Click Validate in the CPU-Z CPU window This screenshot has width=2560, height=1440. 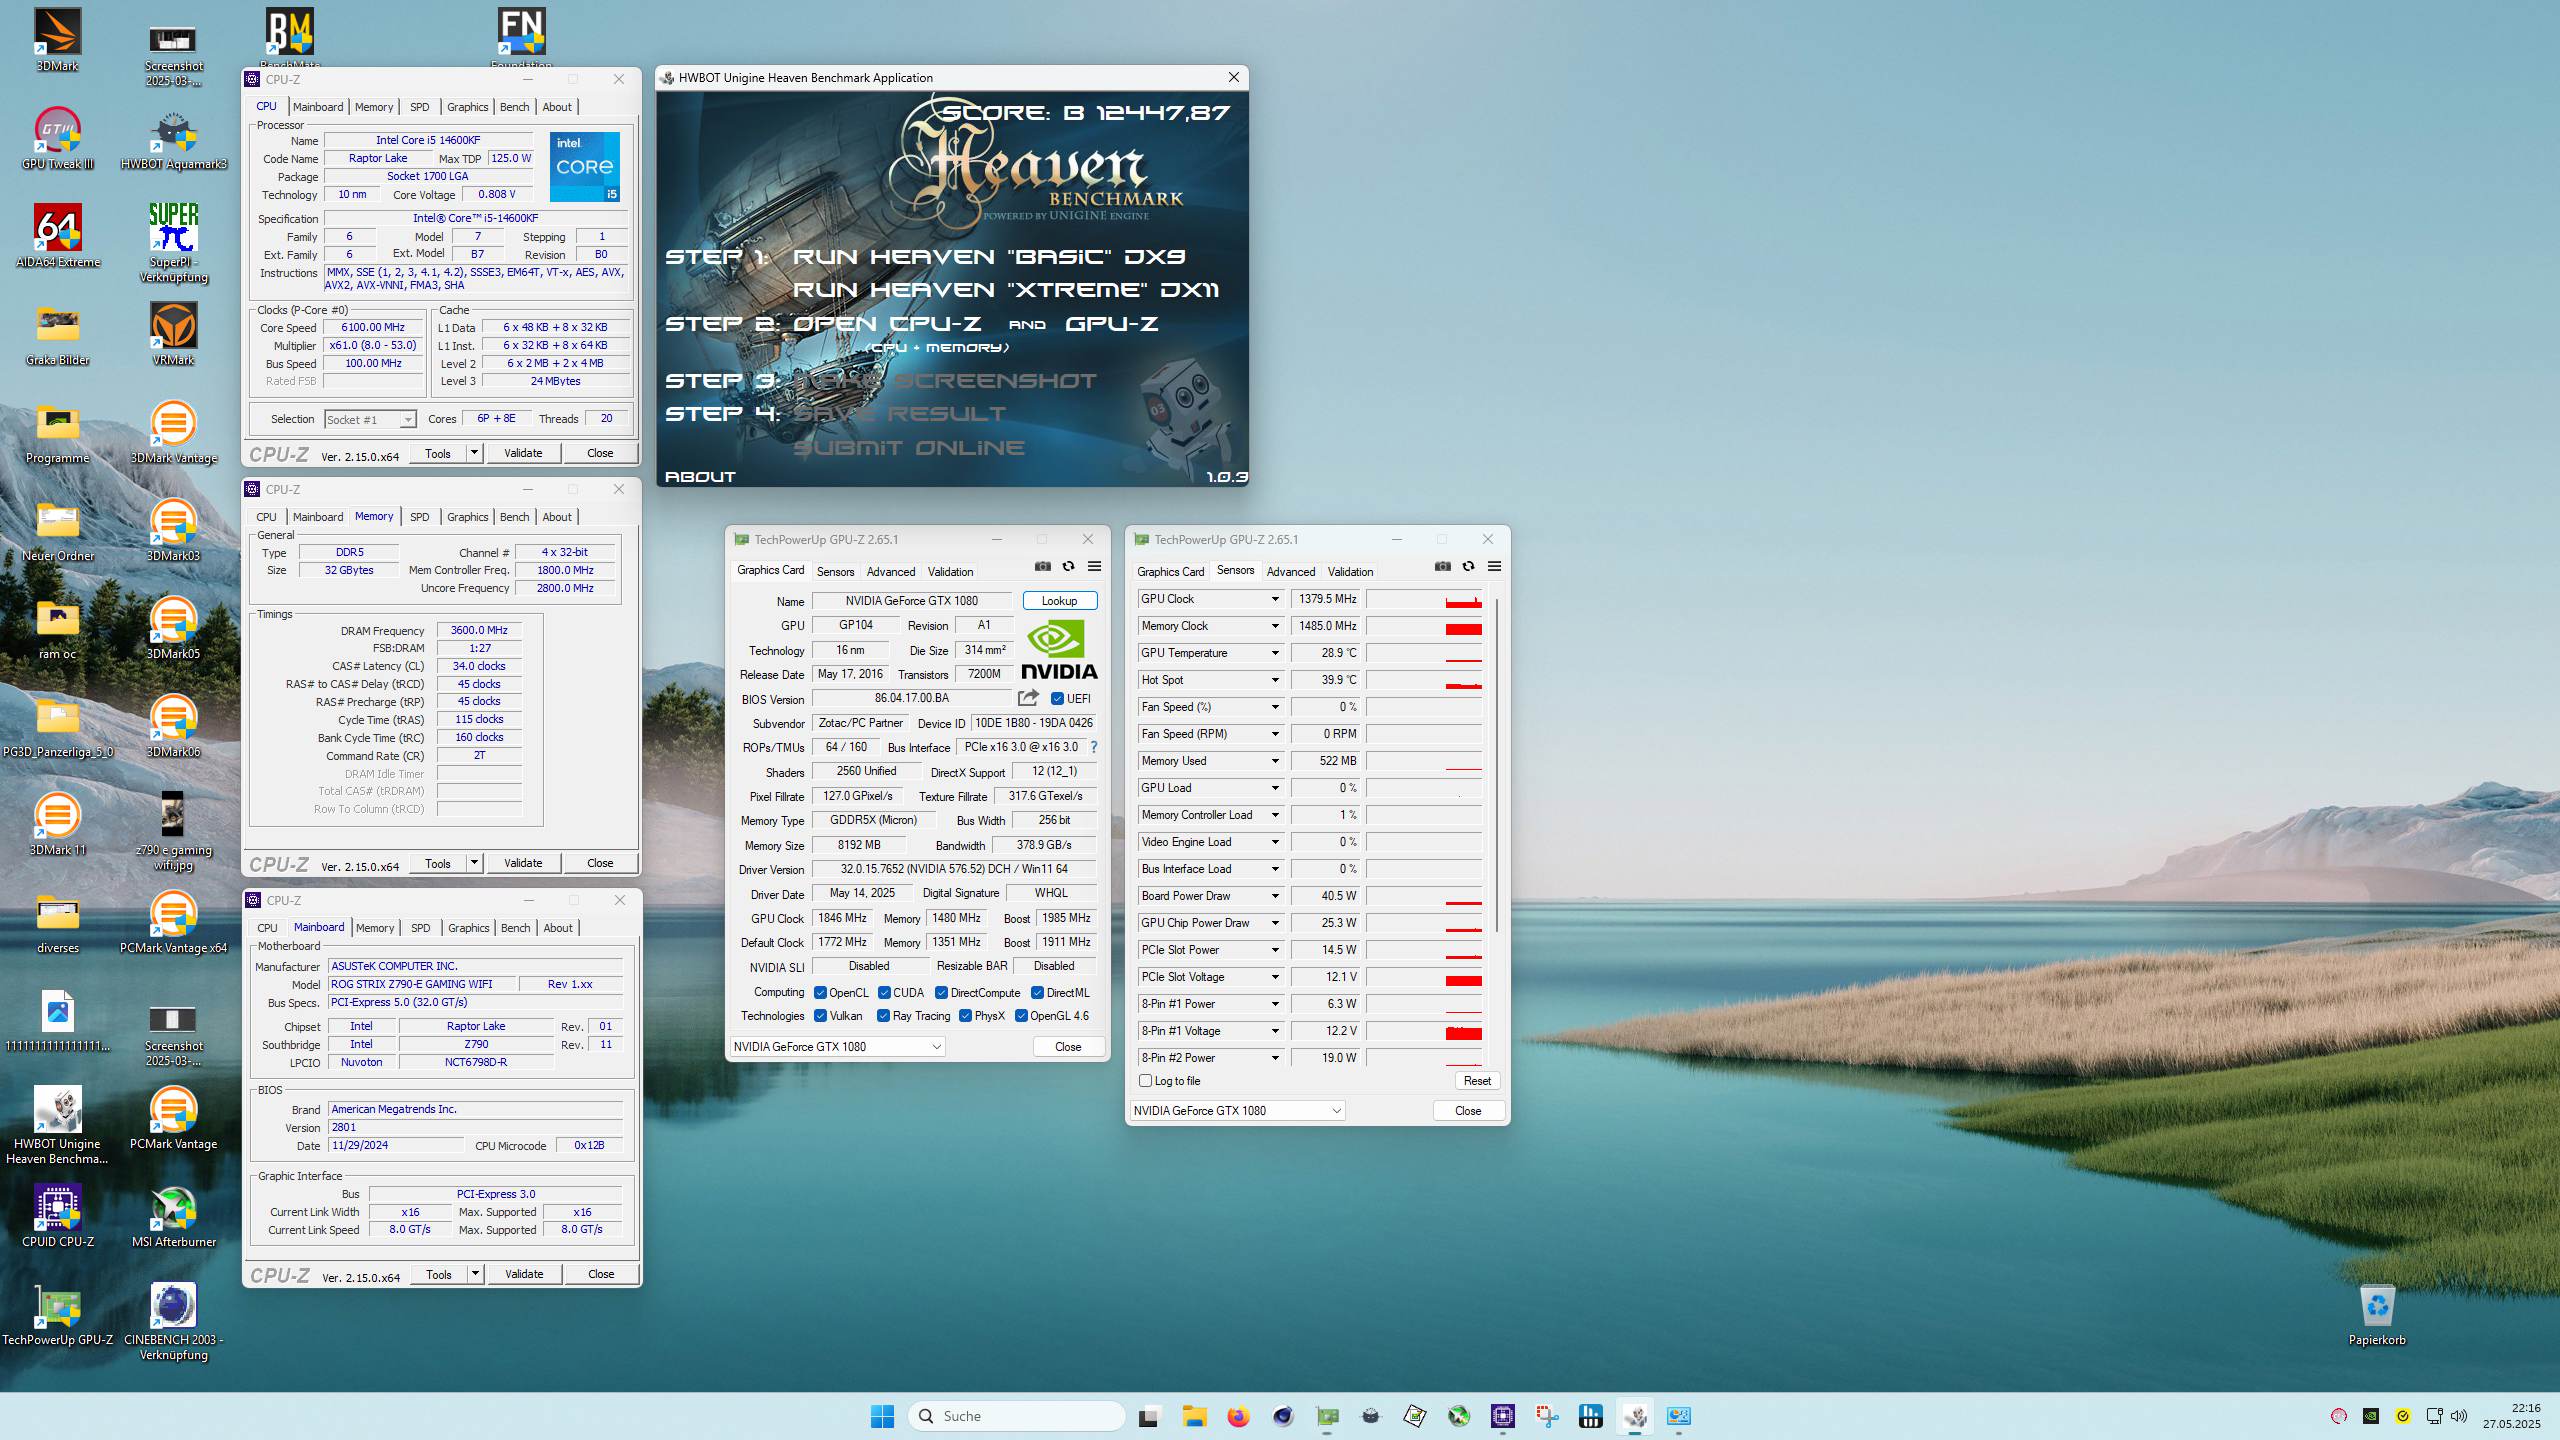[x=523, y=453]
